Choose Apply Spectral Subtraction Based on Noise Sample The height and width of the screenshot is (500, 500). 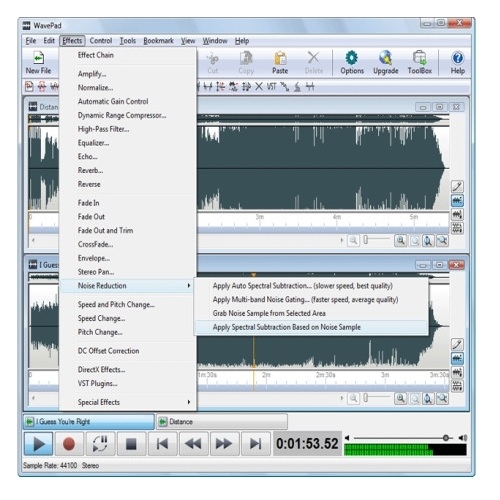pos(311,327)
